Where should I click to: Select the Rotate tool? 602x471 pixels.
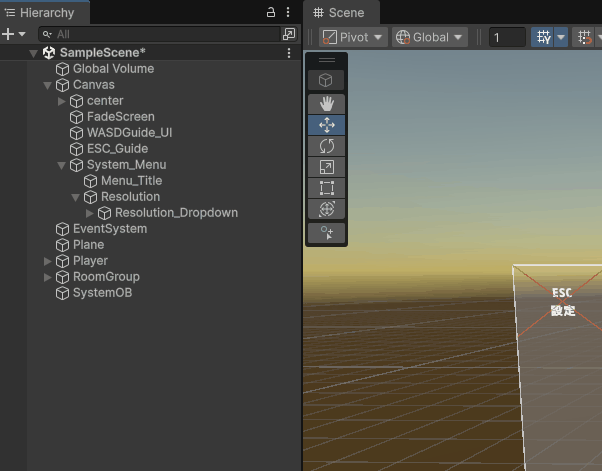point(326,146)
